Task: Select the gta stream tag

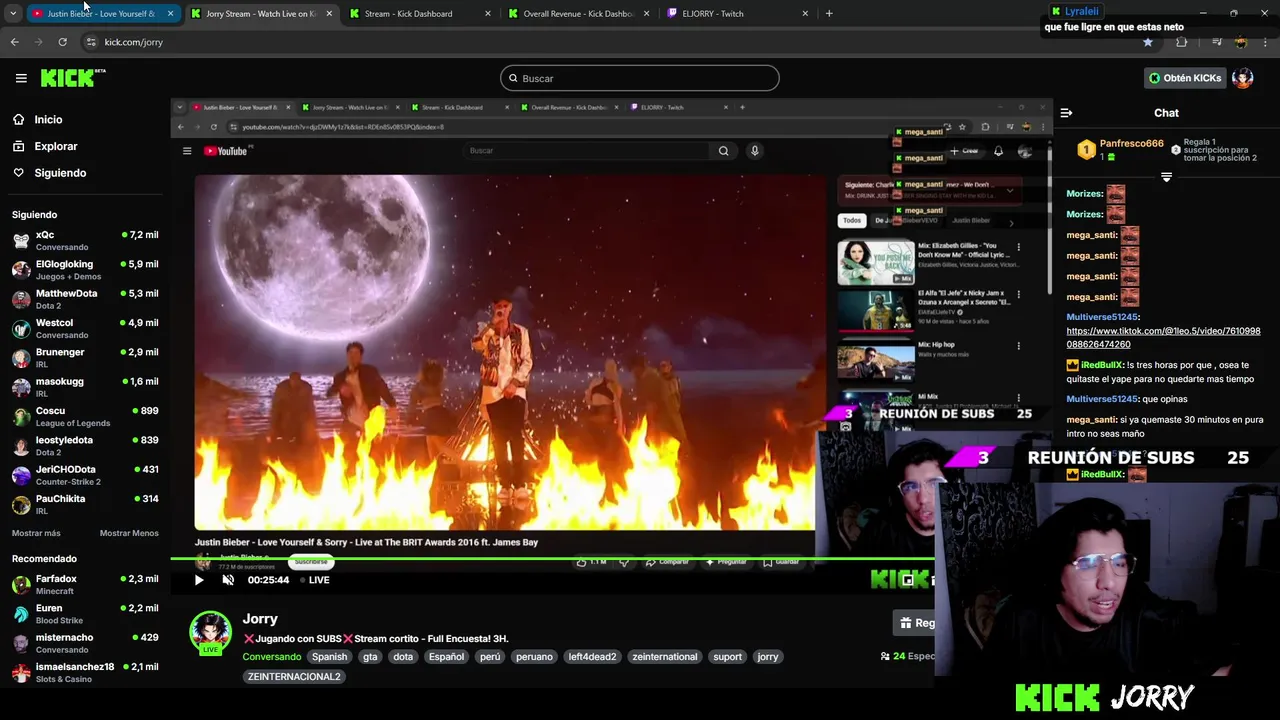Action: pos(370,657)
